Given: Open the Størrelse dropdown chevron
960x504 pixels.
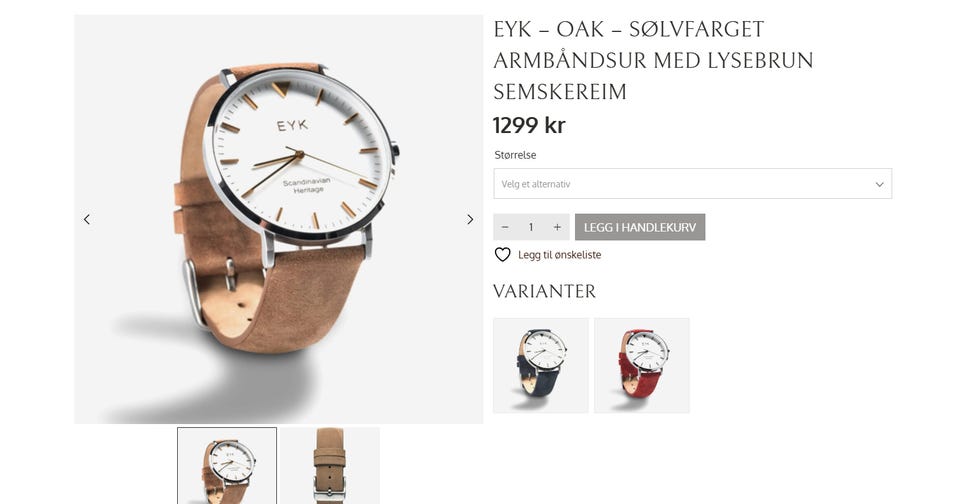Looking at the screenshot, I should pyautogui.click(x=879, y=184).
